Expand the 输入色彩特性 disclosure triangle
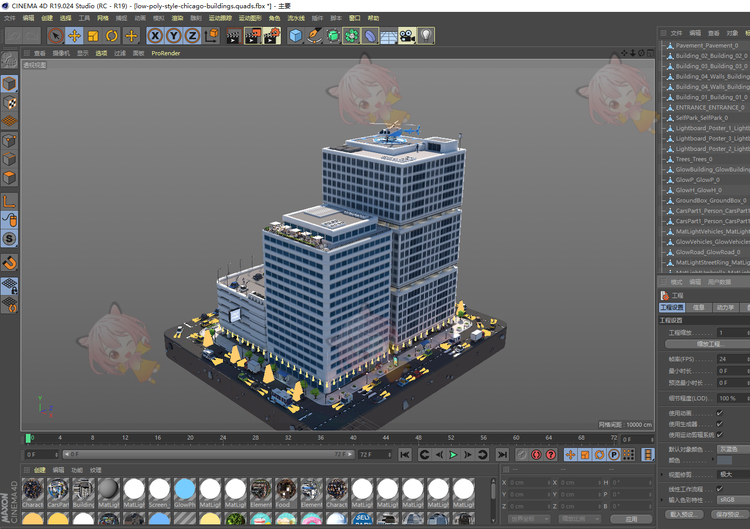Screen dimensions: 750x529 pos(662,499)
